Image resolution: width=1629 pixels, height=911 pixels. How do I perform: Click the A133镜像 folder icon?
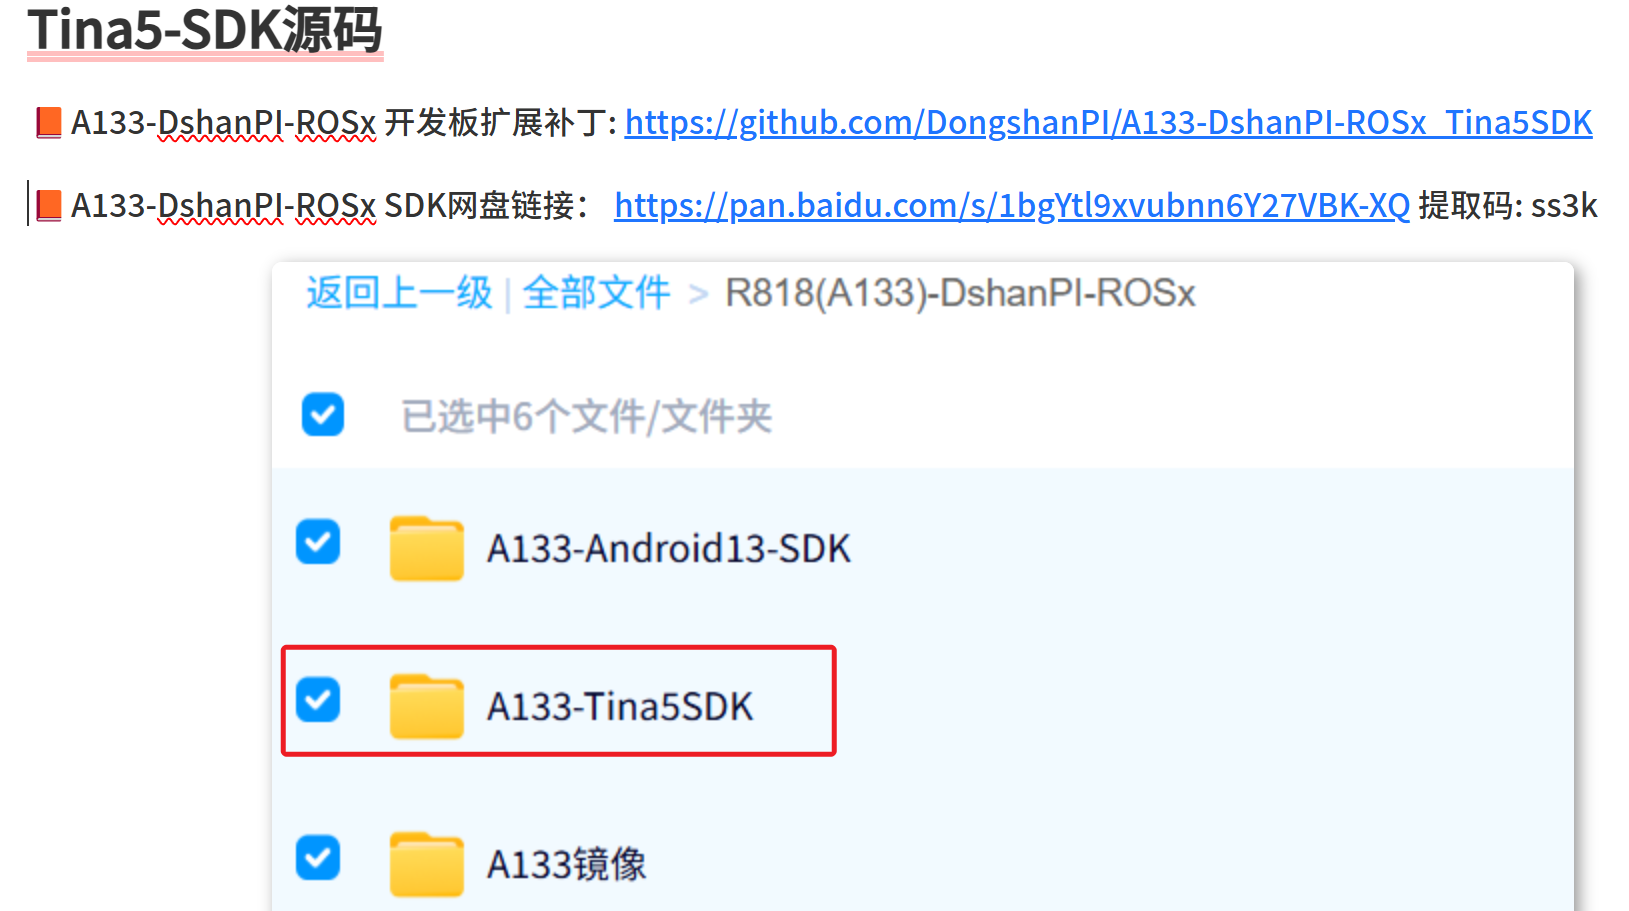pos(427,864)
